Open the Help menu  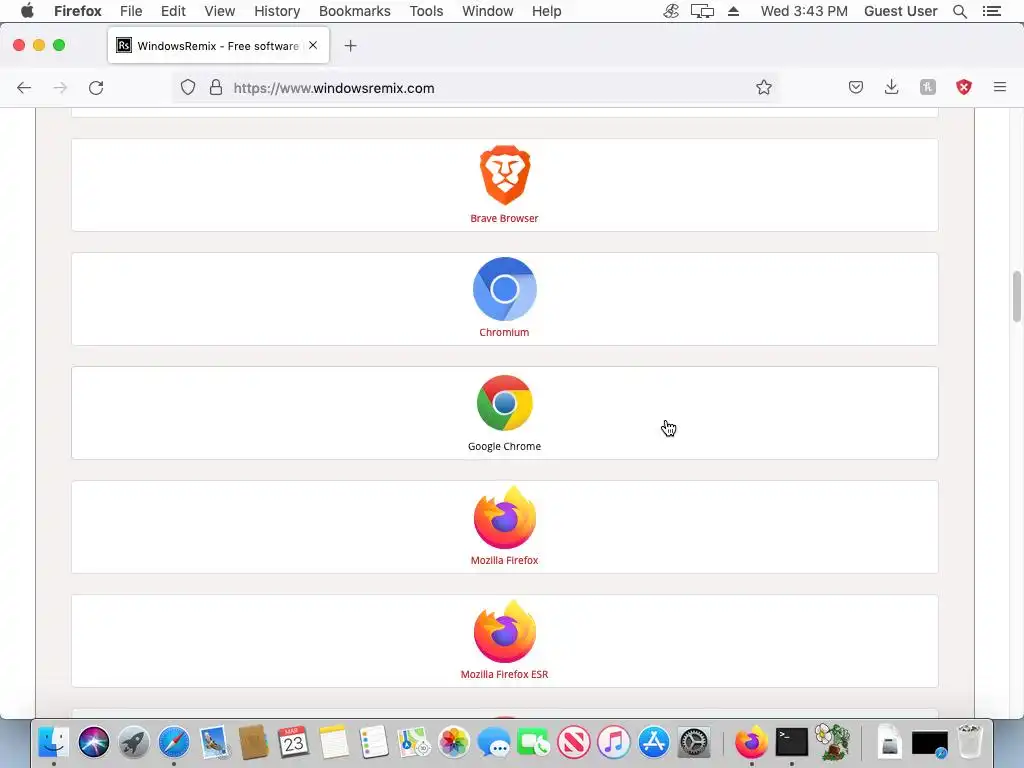pyautogui.click(x=546, y=11)
